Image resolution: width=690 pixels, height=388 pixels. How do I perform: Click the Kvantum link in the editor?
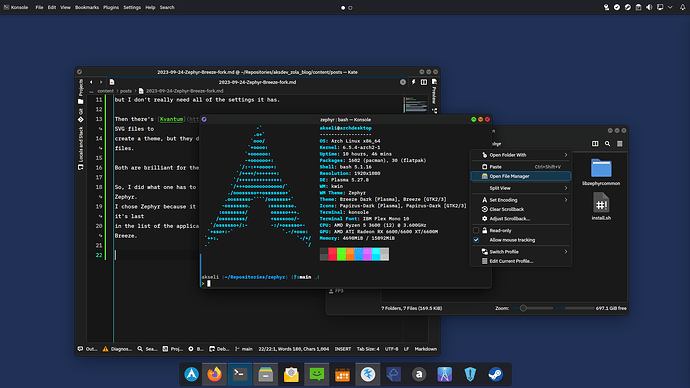(x=171, y=119)
